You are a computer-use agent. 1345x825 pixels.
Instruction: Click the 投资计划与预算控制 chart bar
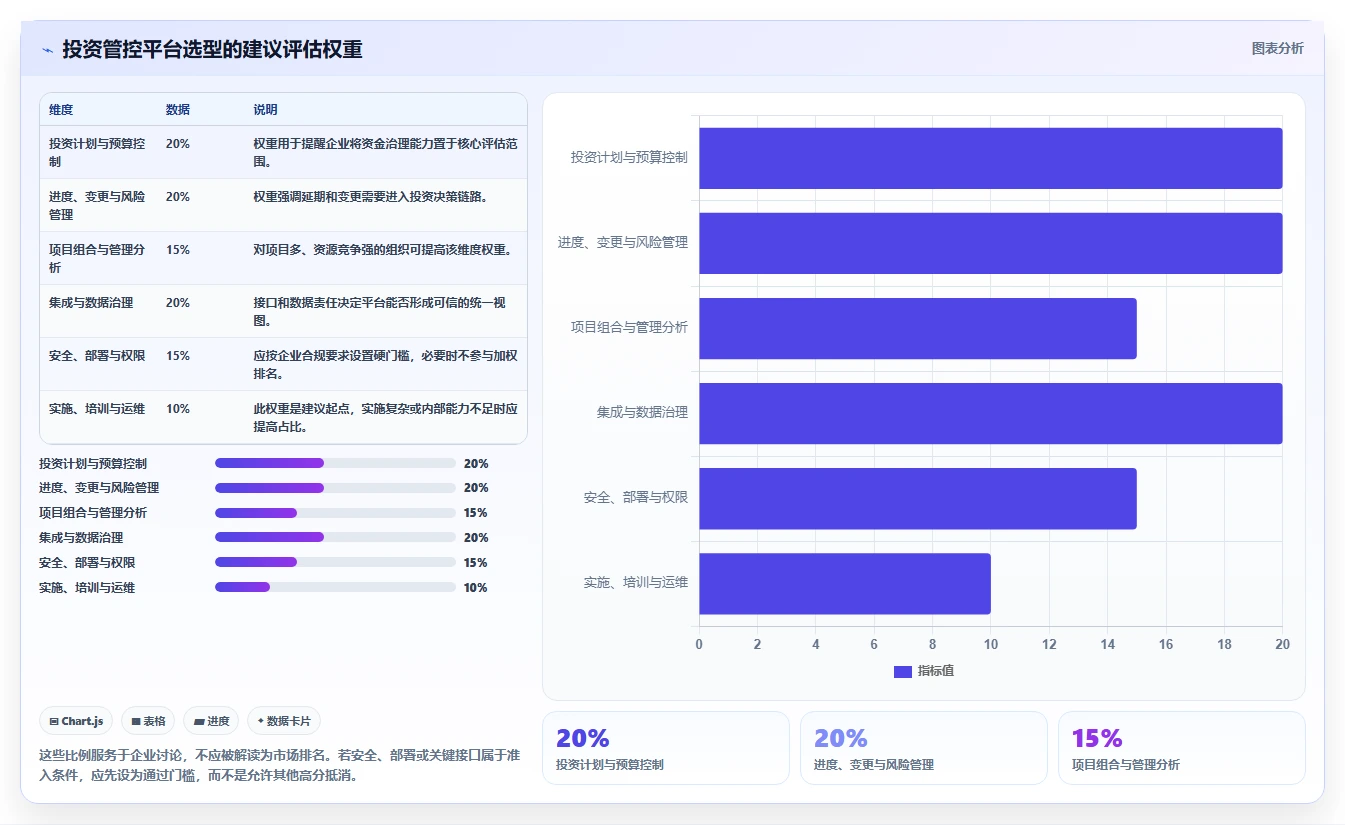tap(990, 158)
